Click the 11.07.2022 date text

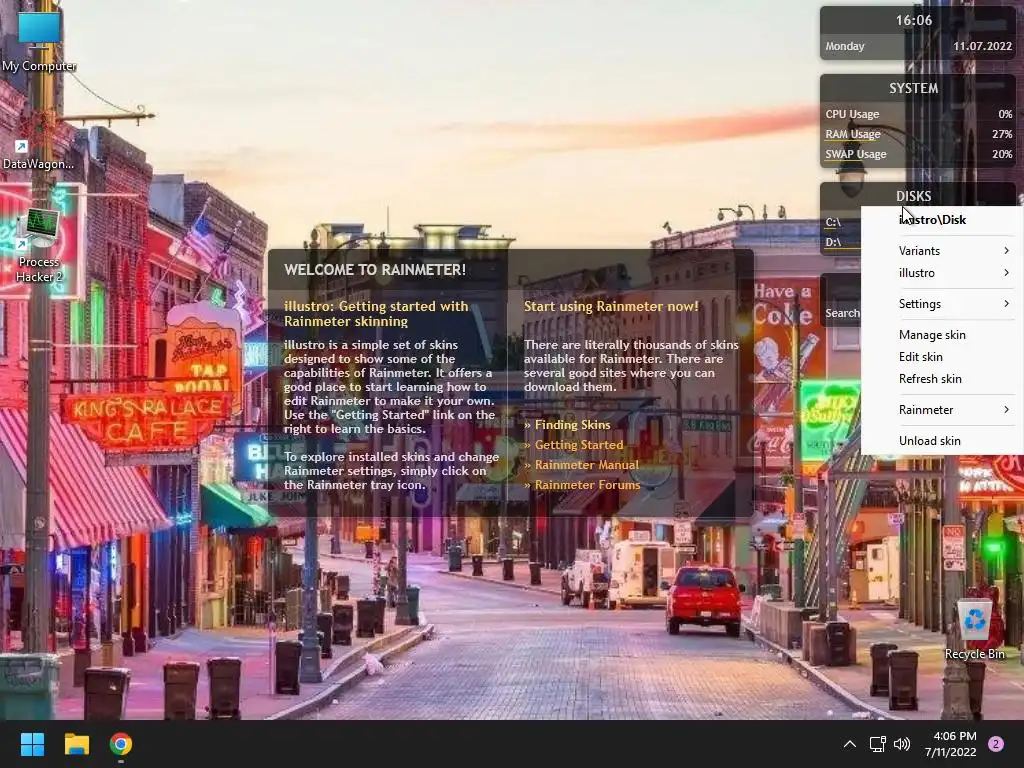(x=982, y=46)
